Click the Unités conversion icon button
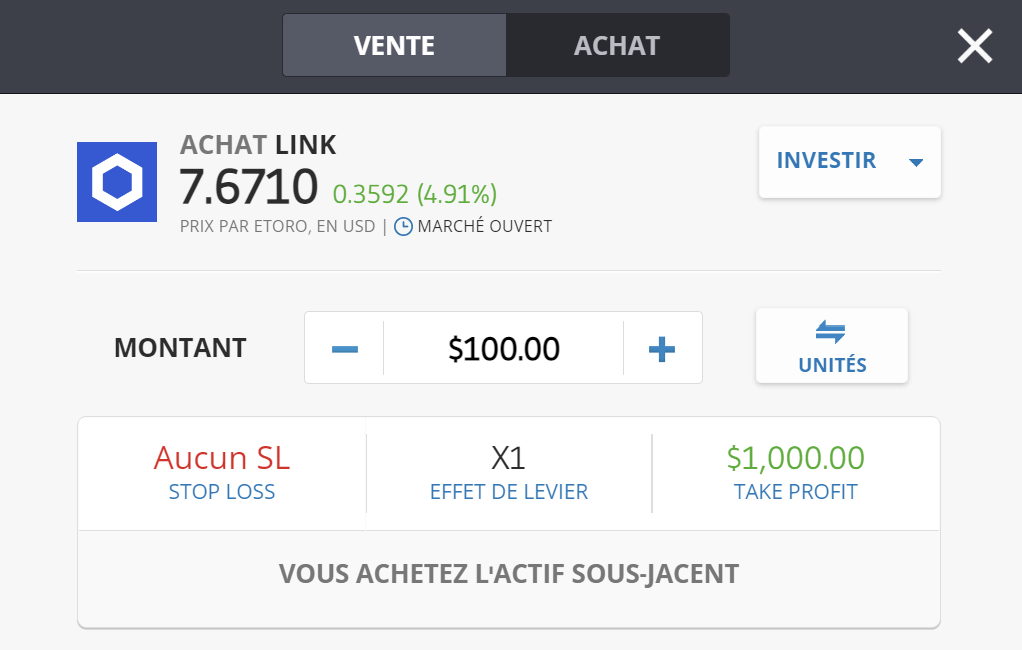Image resolution: width=1022 pixels, height=650 pixels. pyautogui.click(x=831, y=345)
